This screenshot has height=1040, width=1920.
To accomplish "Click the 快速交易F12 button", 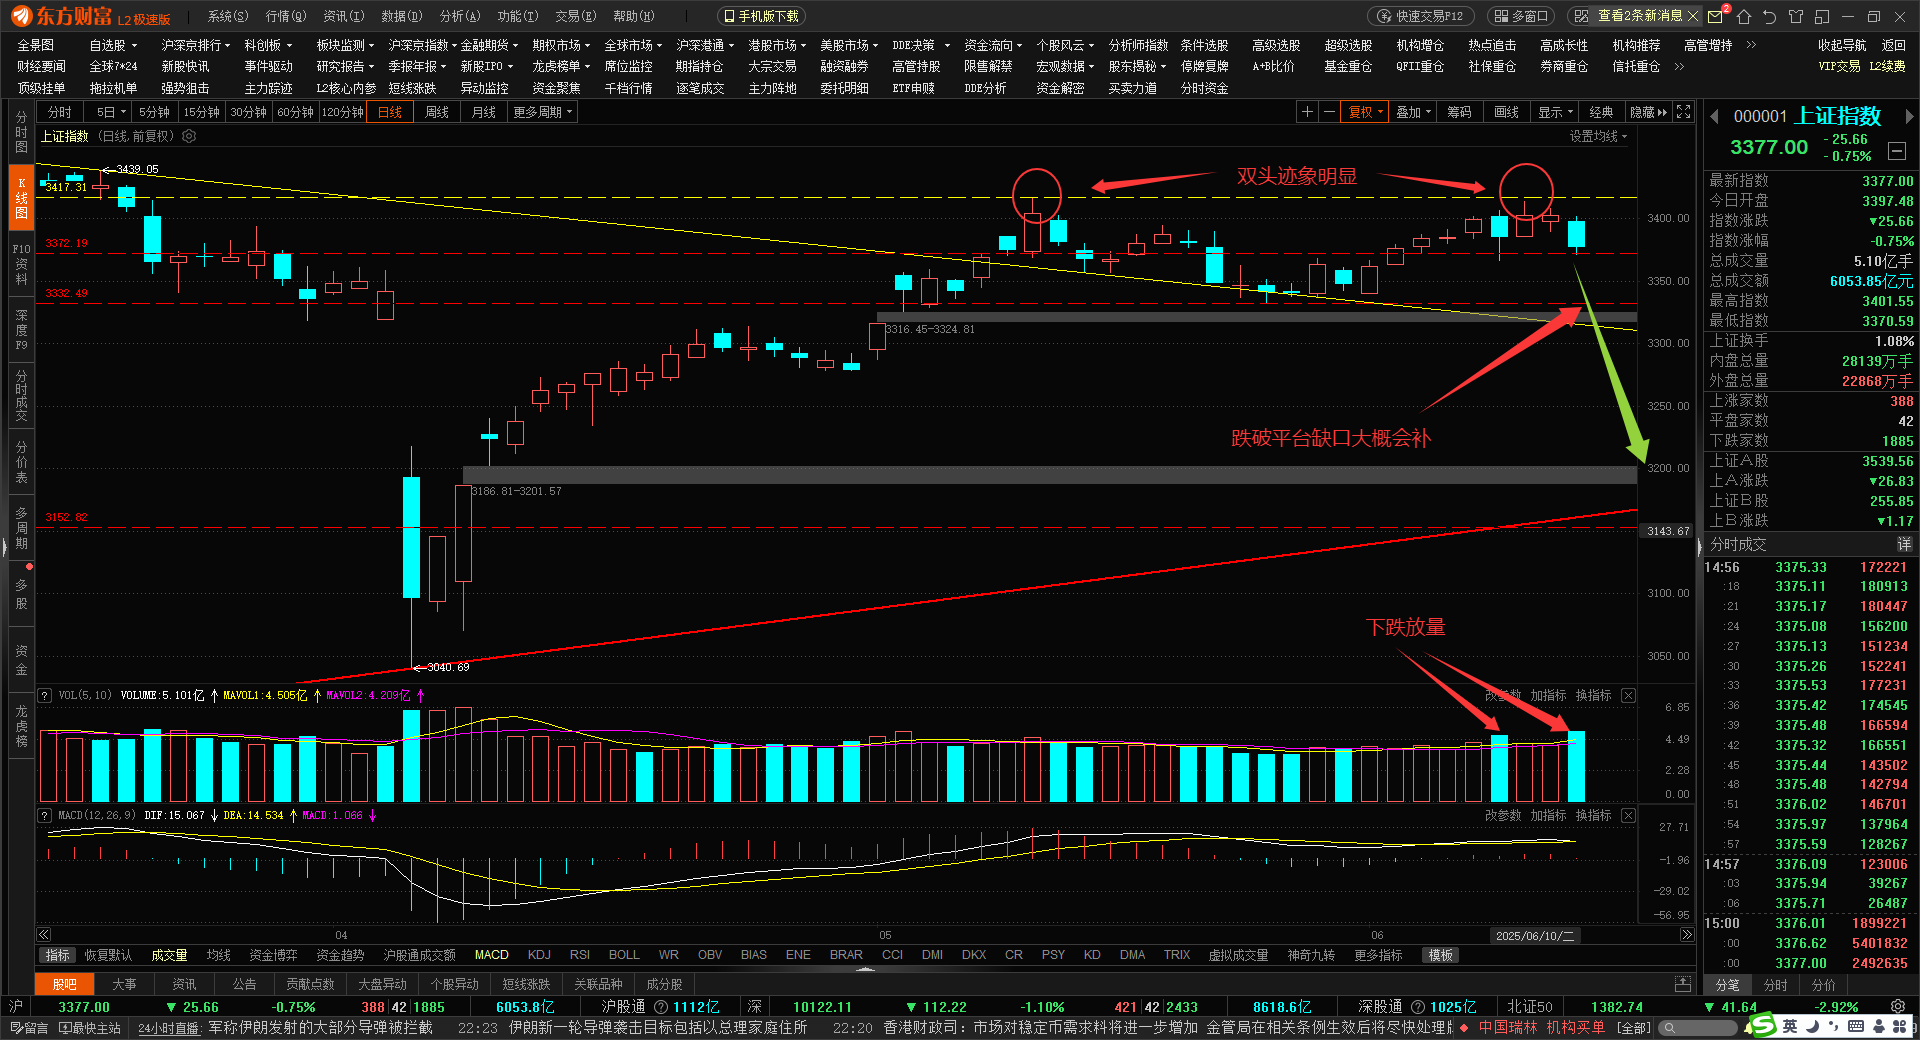I will (x=1420, y=16).
